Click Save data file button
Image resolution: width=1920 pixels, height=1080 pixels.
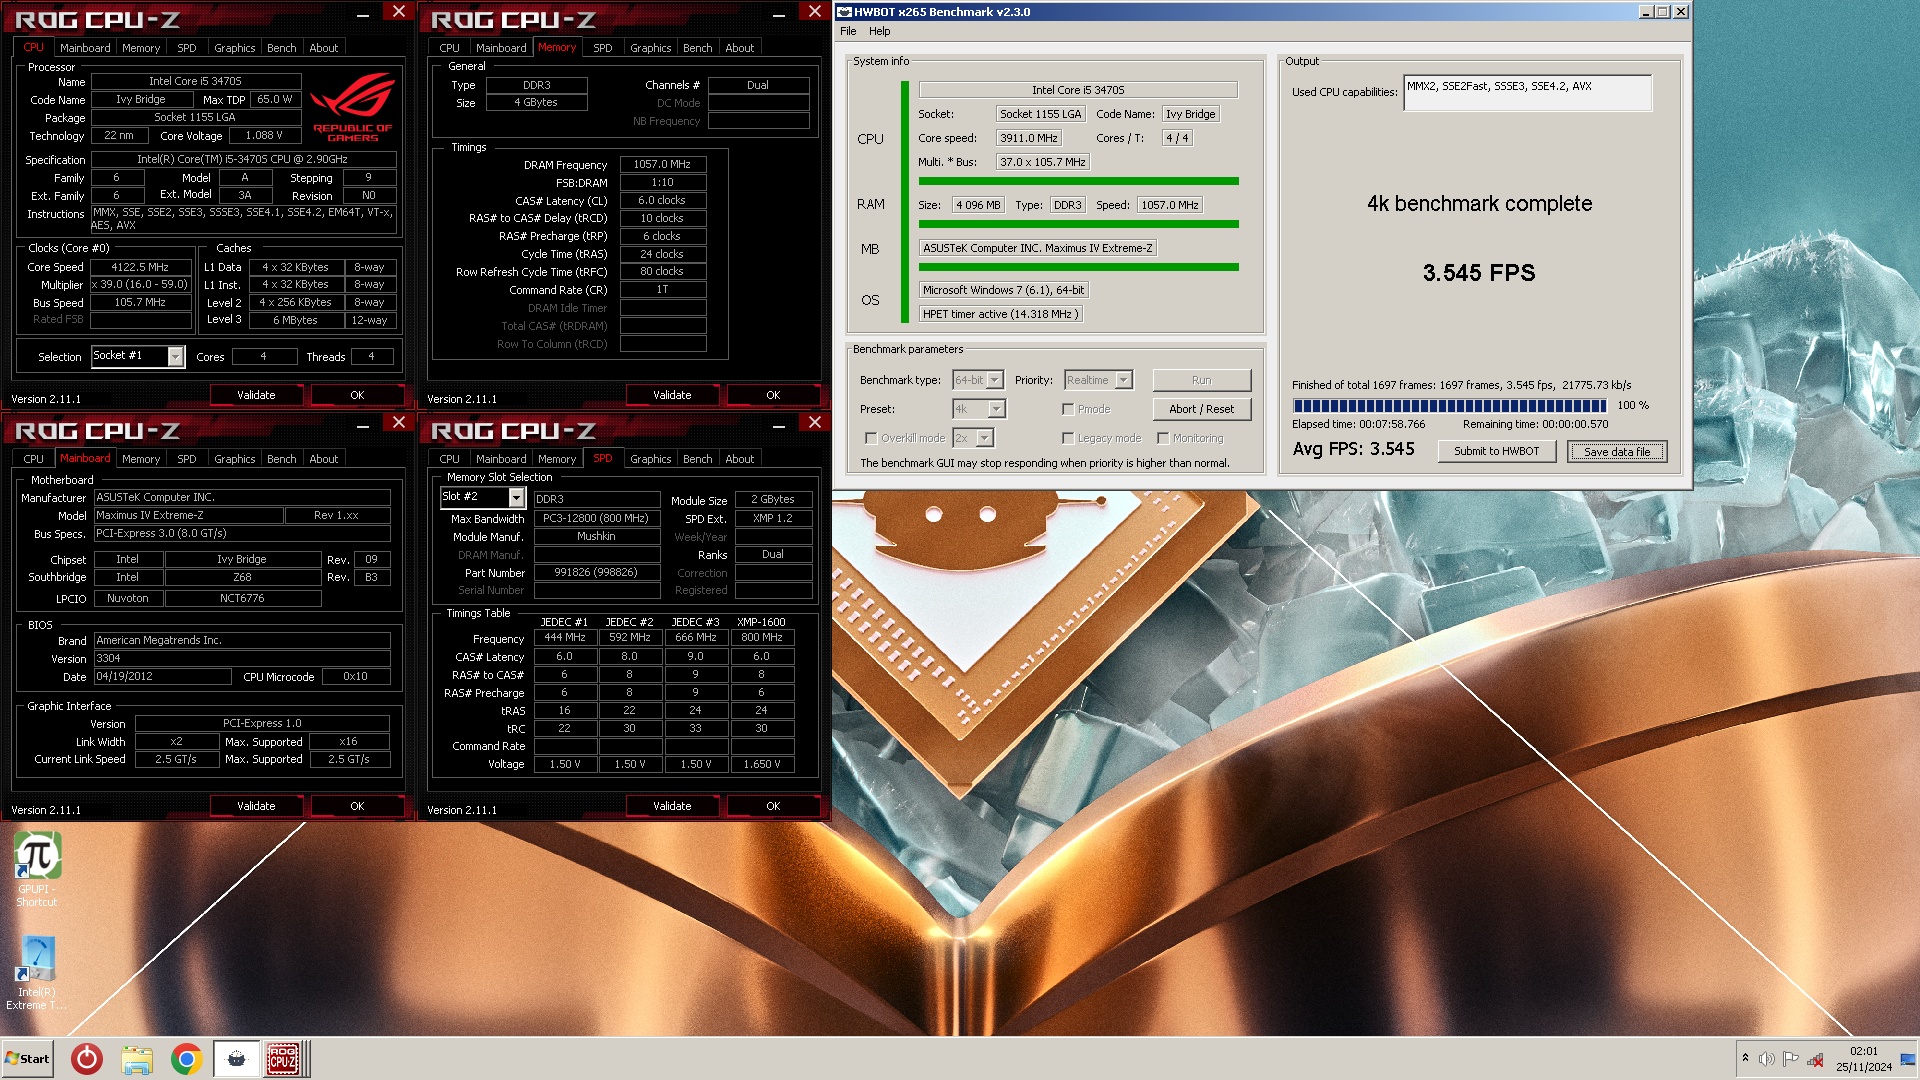coord(1617,451)
